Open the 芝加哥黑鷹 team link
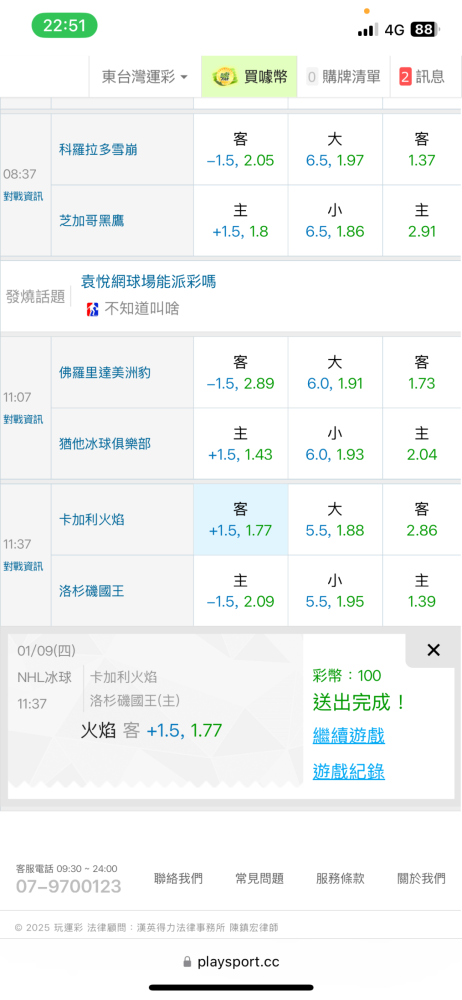The width and height of the screenshot is (462, 1000). [91, 221]
